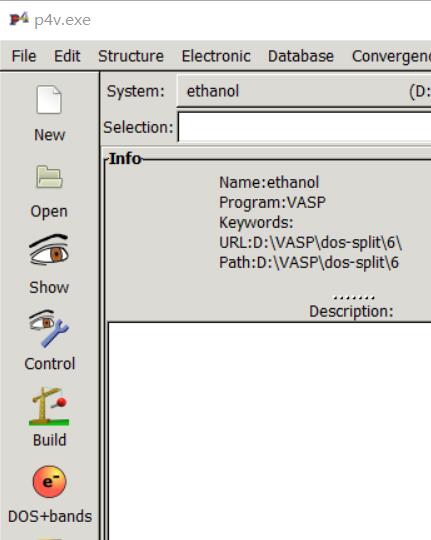Open the Electronic menu
This screenshot has height=540, width=431.
(x=216, y=56)
